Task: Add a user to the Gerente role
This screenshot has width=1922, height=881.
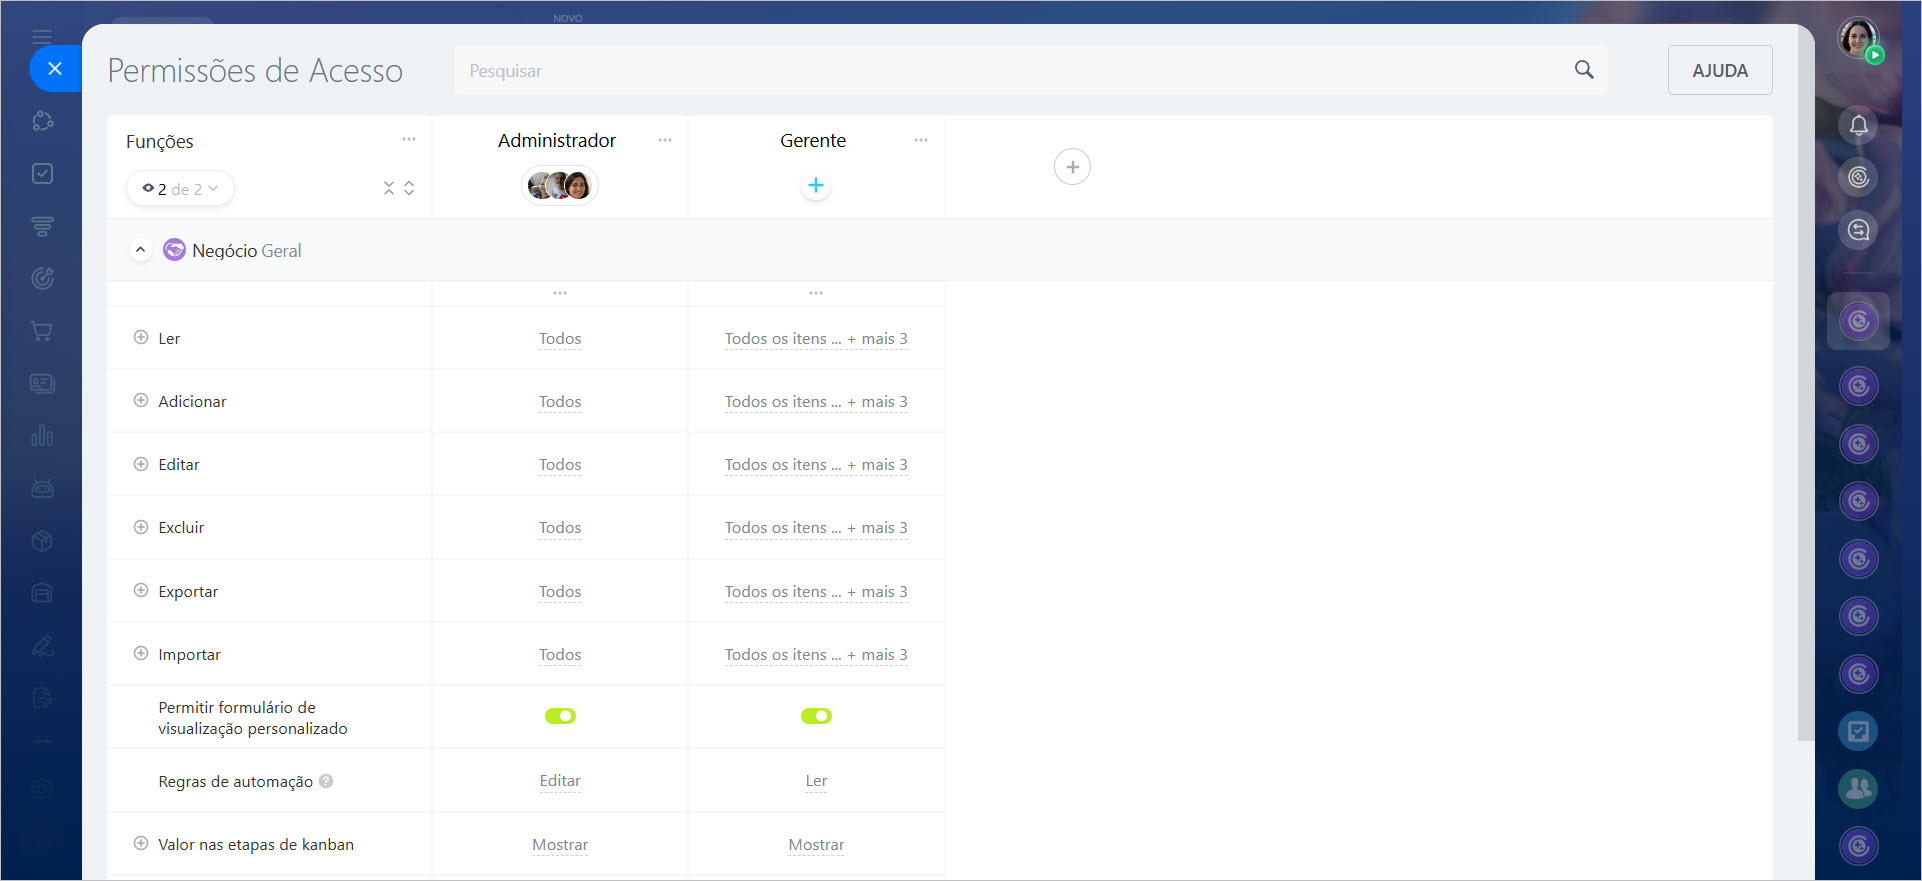Action: point(816,185)
